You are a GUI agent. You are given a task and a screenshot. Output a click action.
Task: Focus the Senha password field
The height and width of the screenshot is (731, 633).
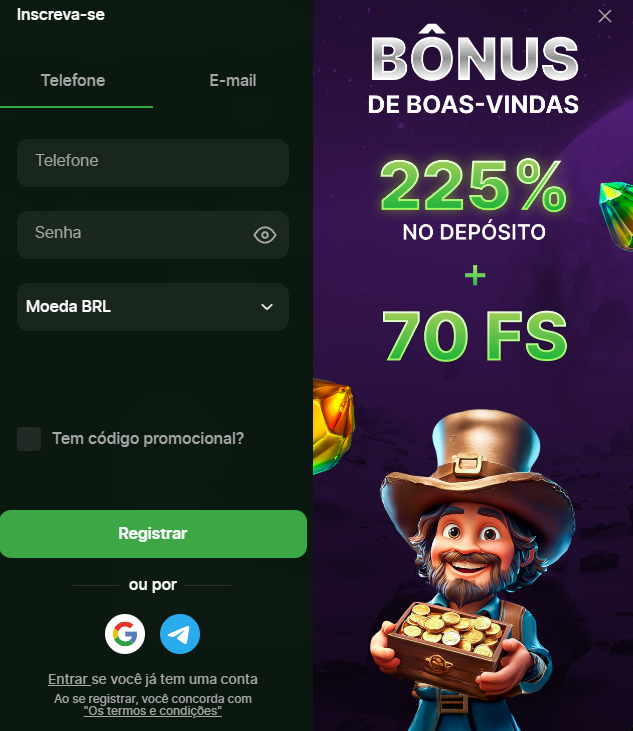click(x=153, y=235)
